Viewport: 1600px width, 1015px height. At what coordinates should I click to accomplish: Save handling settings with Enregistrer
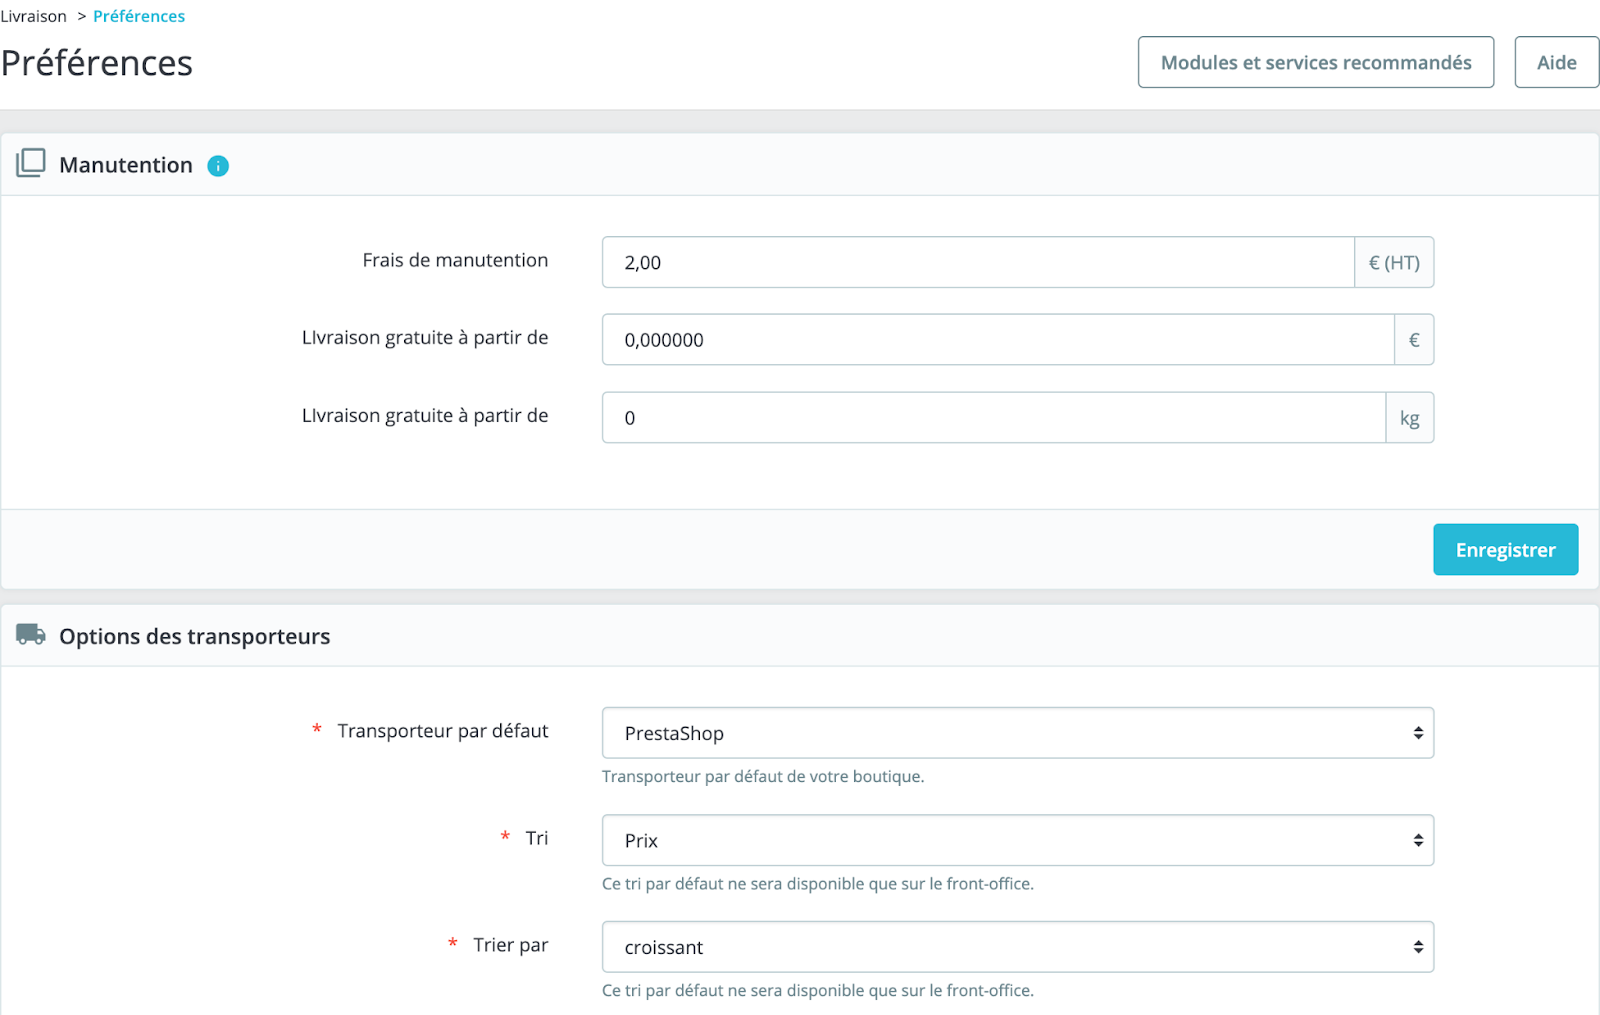(x=1505, y=550)
